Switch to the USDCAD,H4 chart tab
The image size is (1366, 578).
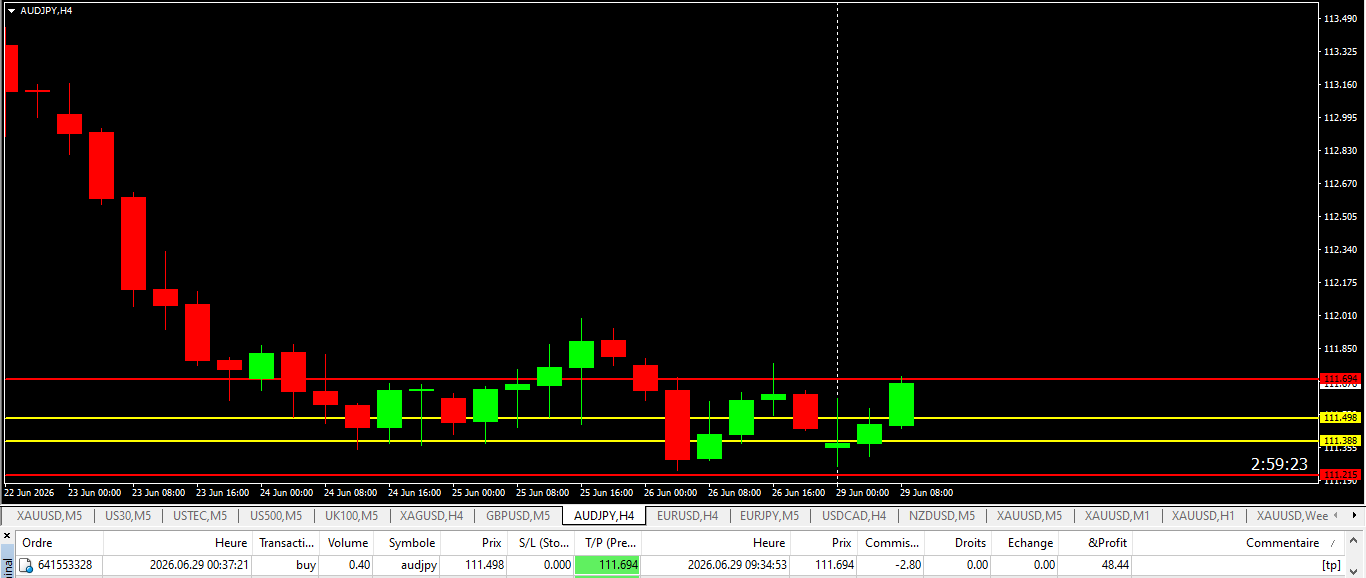tap(854, 516)
